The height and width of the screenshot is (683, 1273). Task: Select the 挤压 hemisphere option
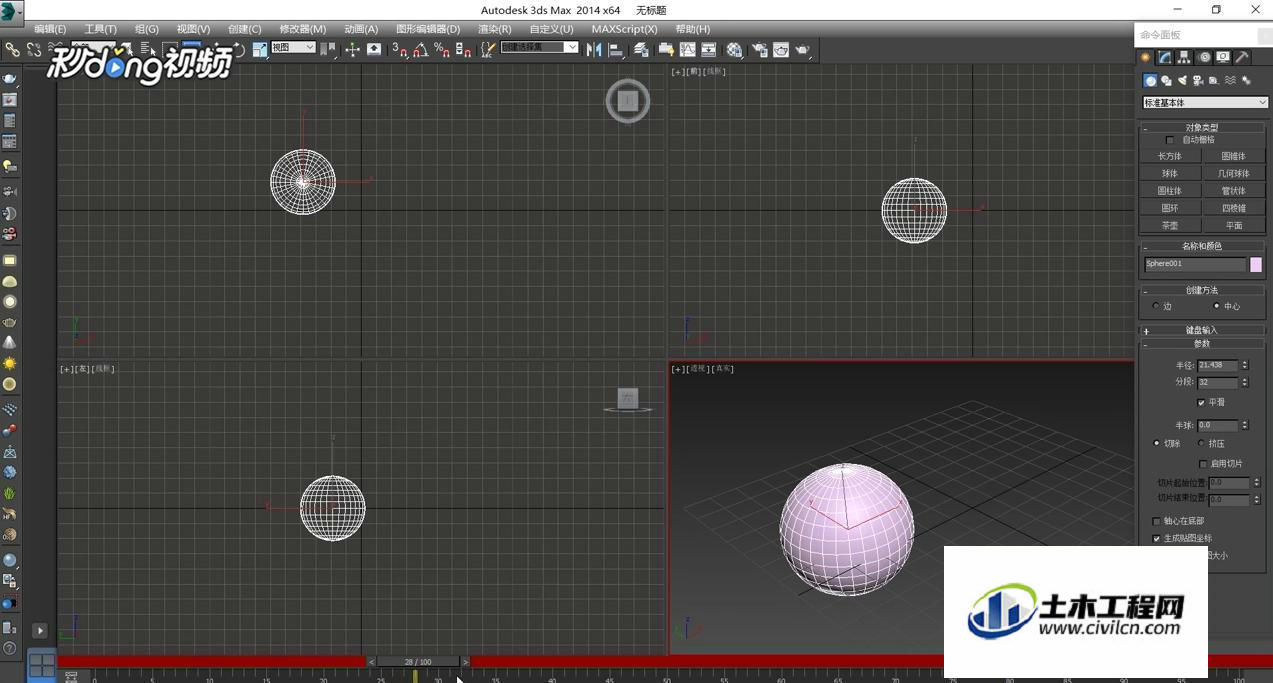tap(1201, 443)
